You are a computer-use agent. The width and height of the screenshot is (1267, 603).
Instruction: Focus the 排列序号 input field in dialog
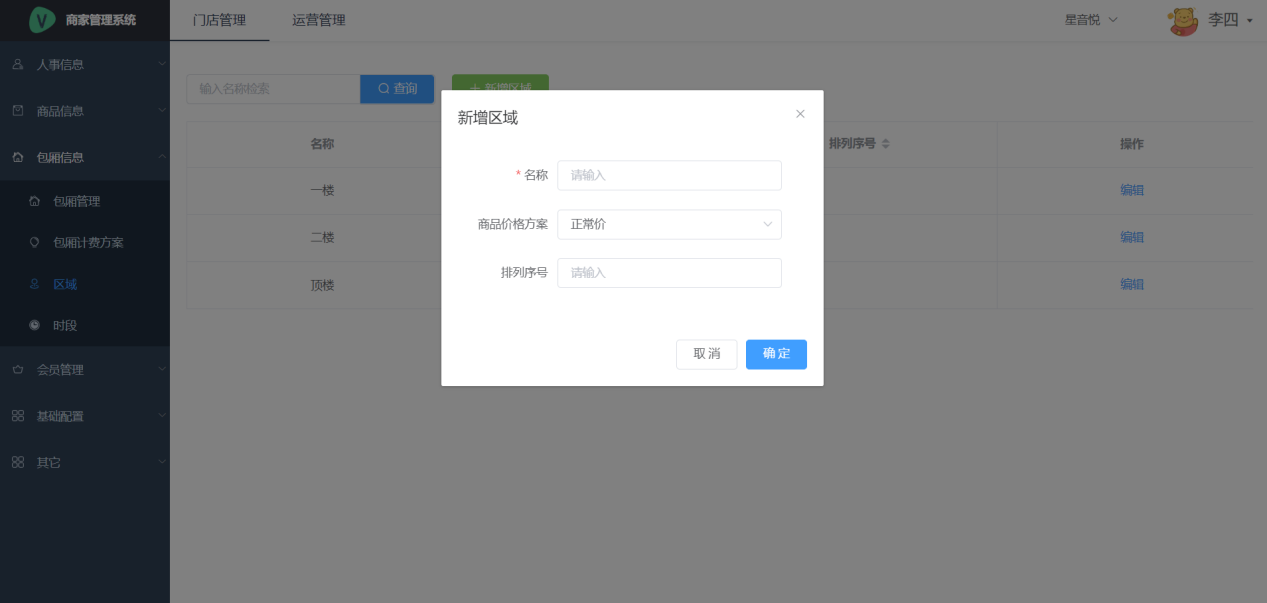(x=669, y=273)
